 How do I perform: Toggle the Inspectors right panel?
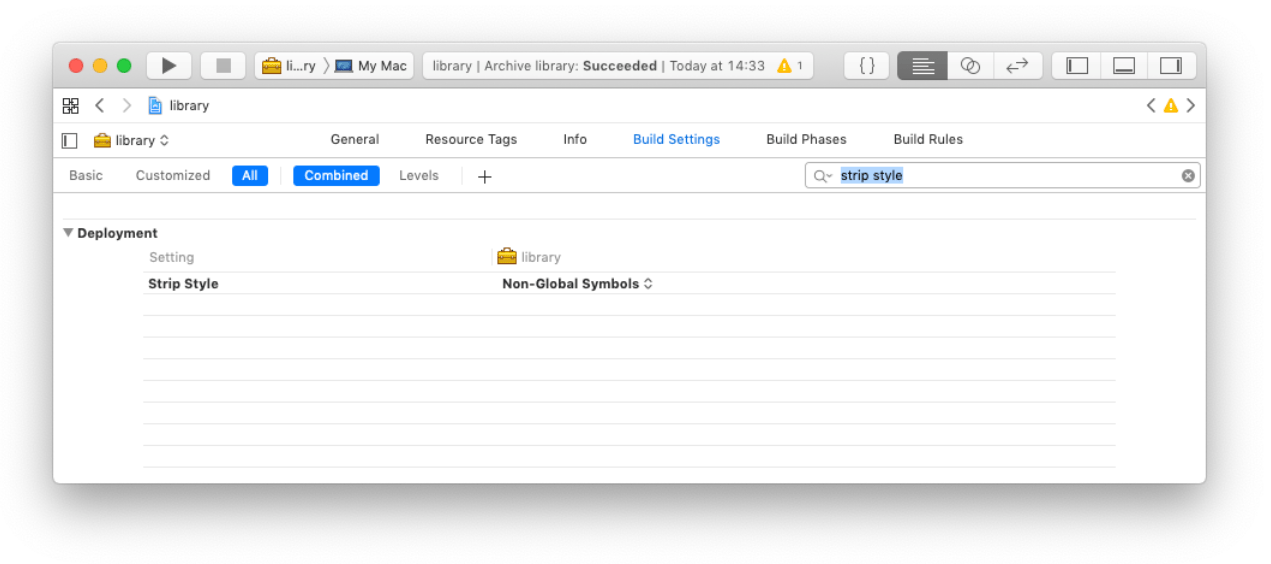pos(1171,66)
